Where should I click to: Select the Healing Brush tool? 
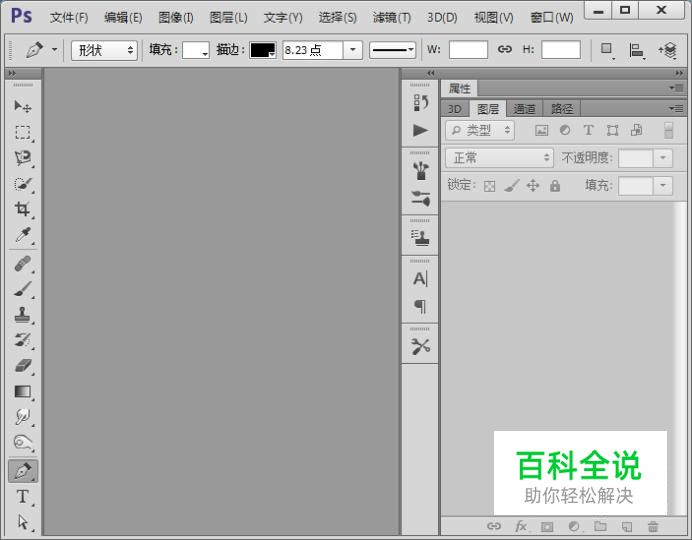point(23,264)
